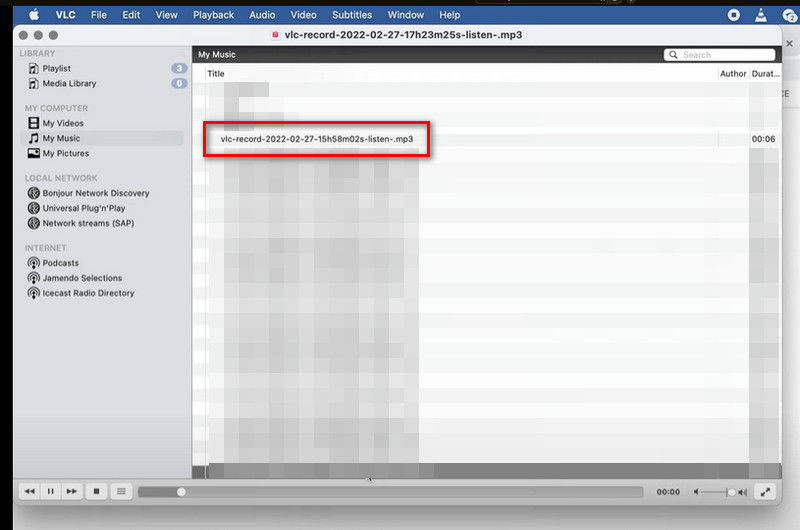Open the VLC application menu
The width and height of the screenshot is (800, 530).
pyautogui.click(x=65, y=15)
